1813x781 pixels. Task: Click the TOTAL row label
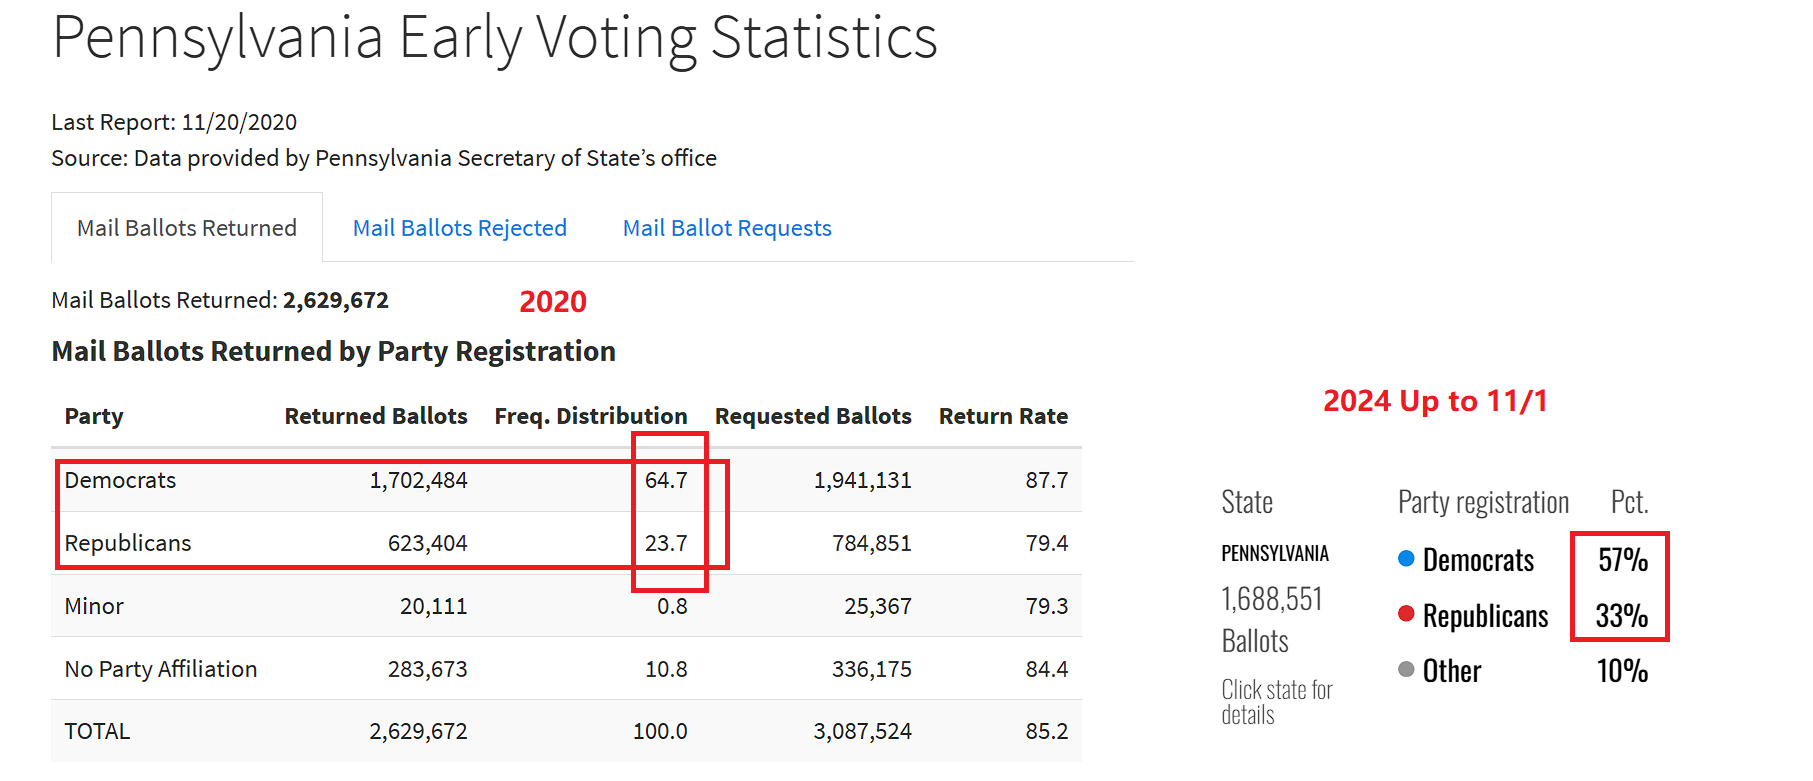[x=97, y=731]
